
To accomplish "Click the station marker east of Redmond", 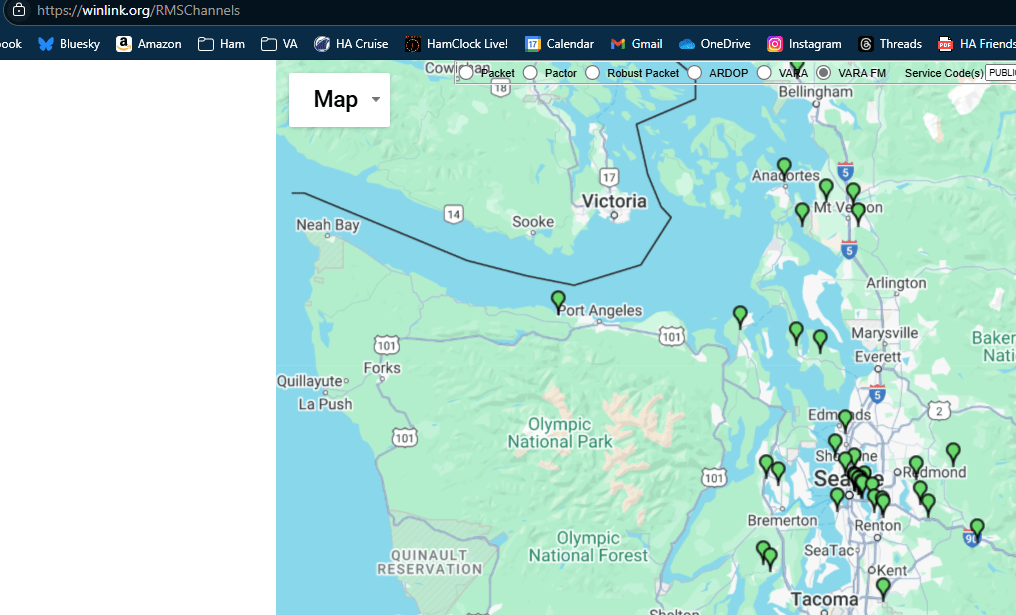I will pyautogui.click(x=953, y=452).
